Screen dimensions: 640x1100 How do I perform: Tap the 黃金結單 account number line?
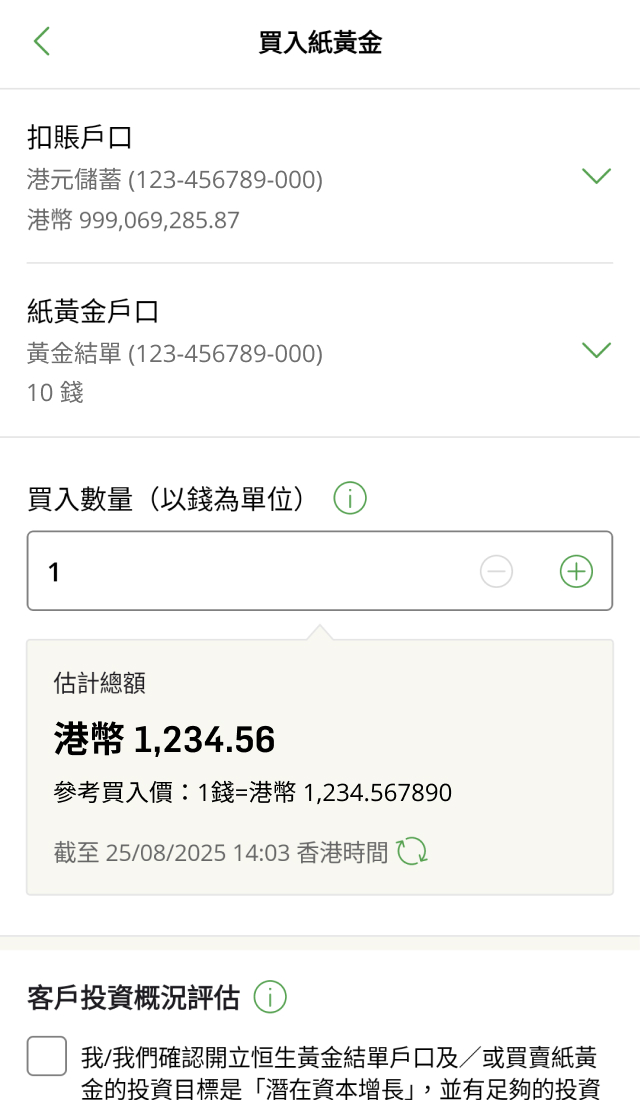175,354
